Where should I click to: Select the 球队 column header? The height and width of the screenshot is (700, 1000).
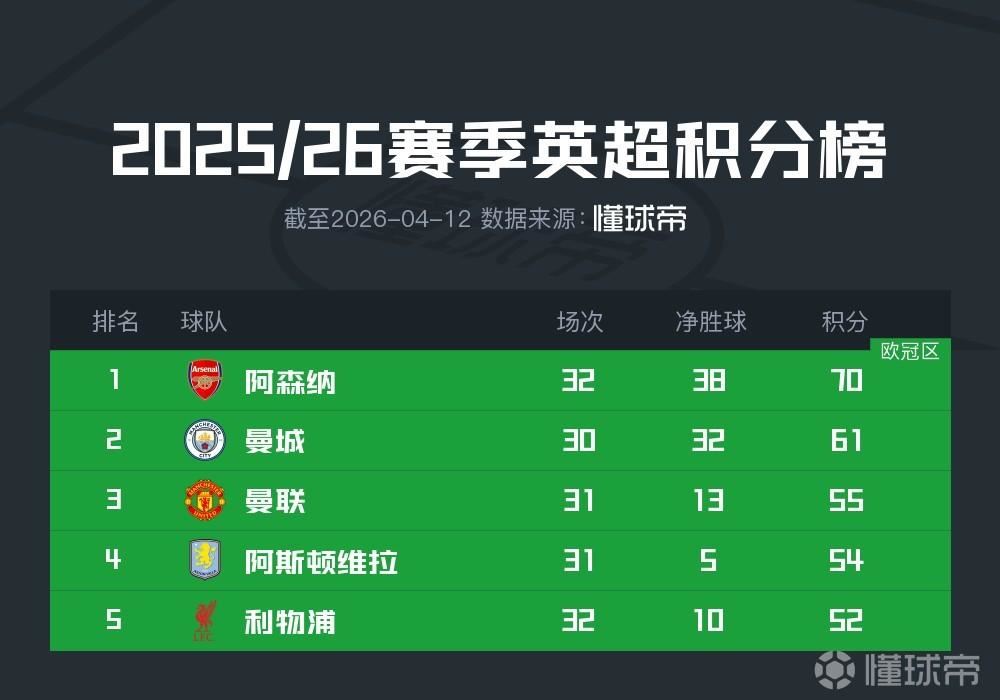(204, 321)
